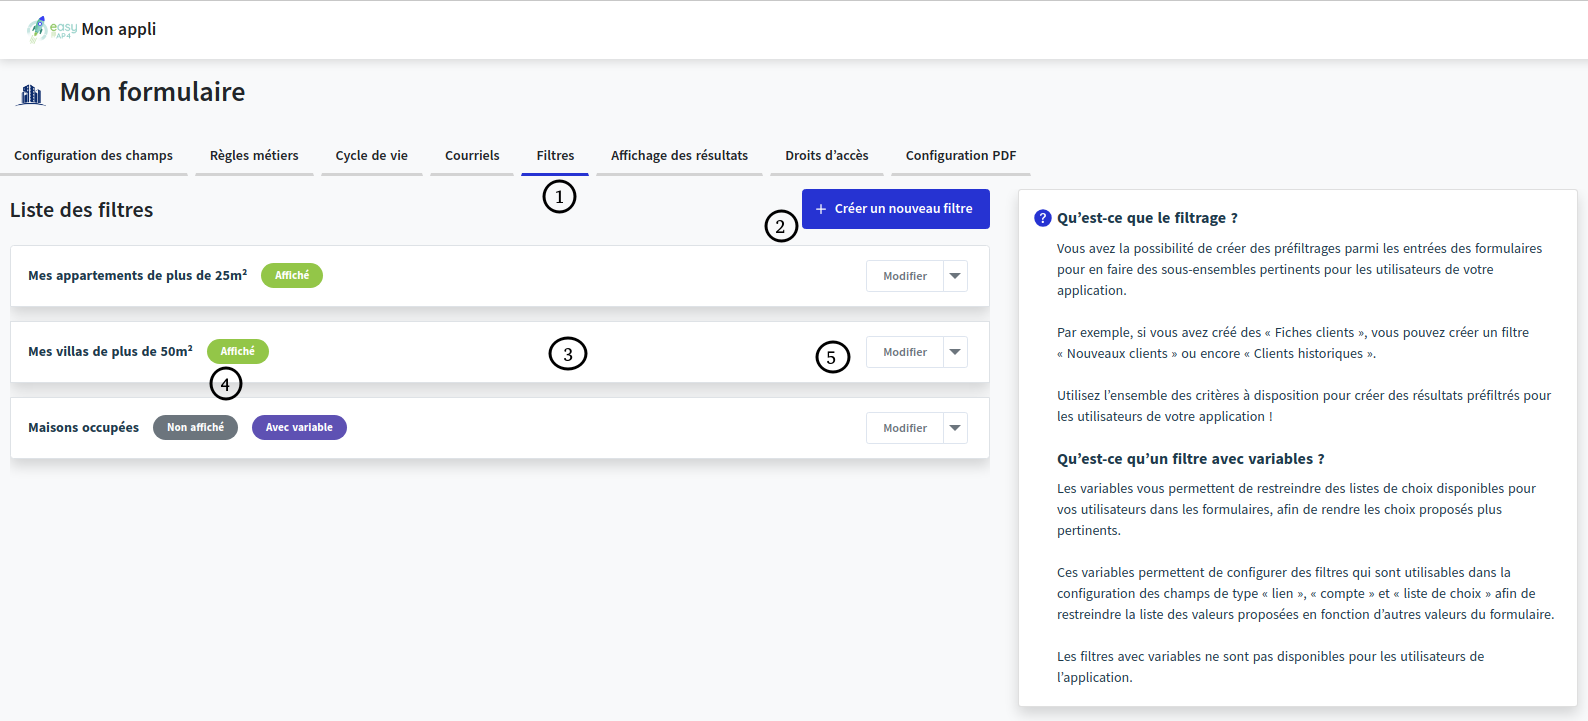Click the blue question mark help icon
1588x721 pixels.
[1042, 218]
